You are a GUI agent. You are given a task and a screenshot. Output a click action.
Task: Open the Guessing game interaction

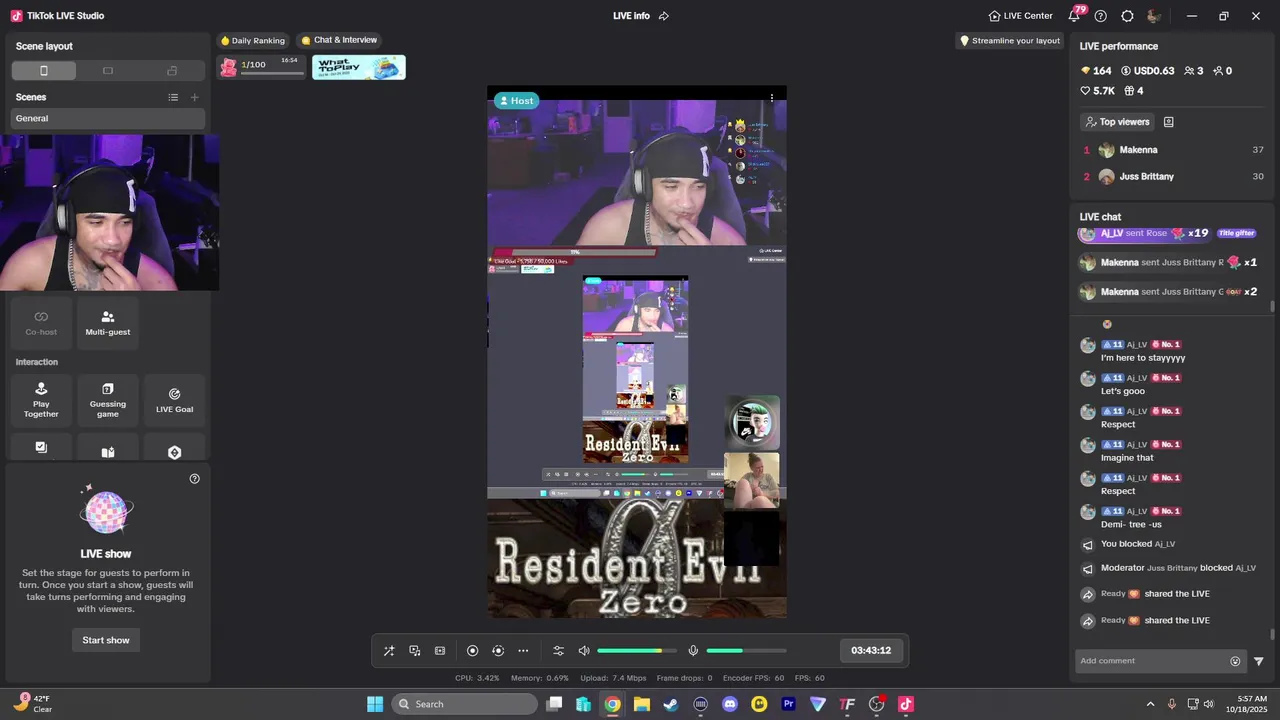(108, 400)
